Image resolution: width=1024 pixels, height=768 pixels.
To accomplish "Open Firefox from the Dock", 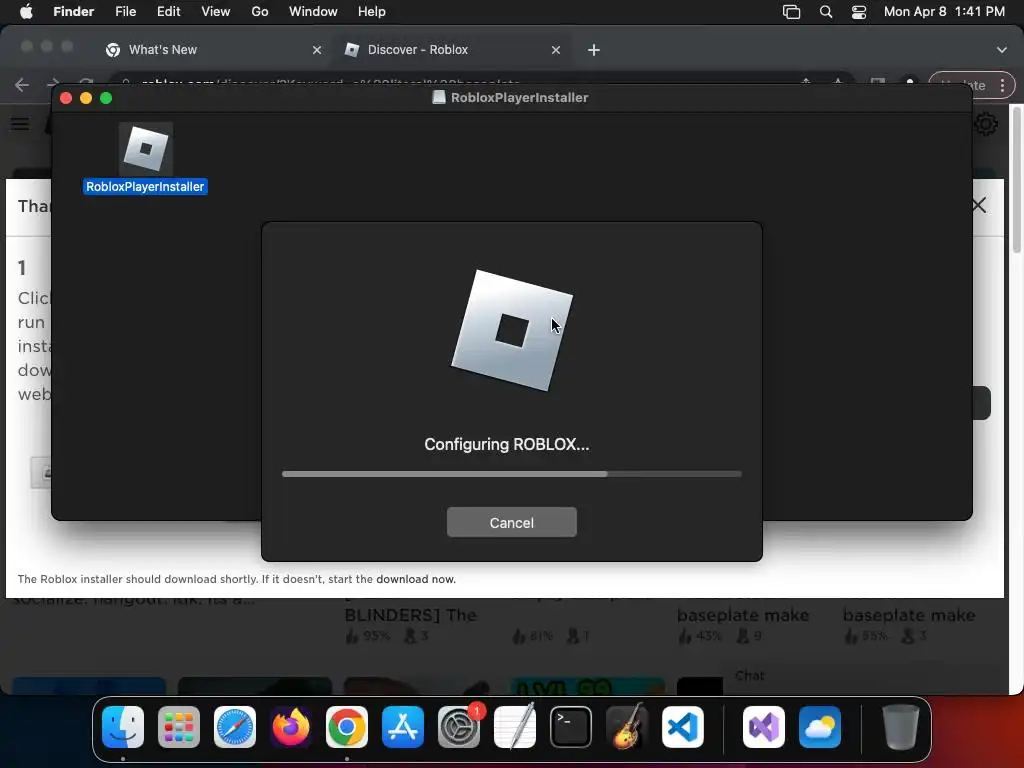I will (x=291, y=727).
